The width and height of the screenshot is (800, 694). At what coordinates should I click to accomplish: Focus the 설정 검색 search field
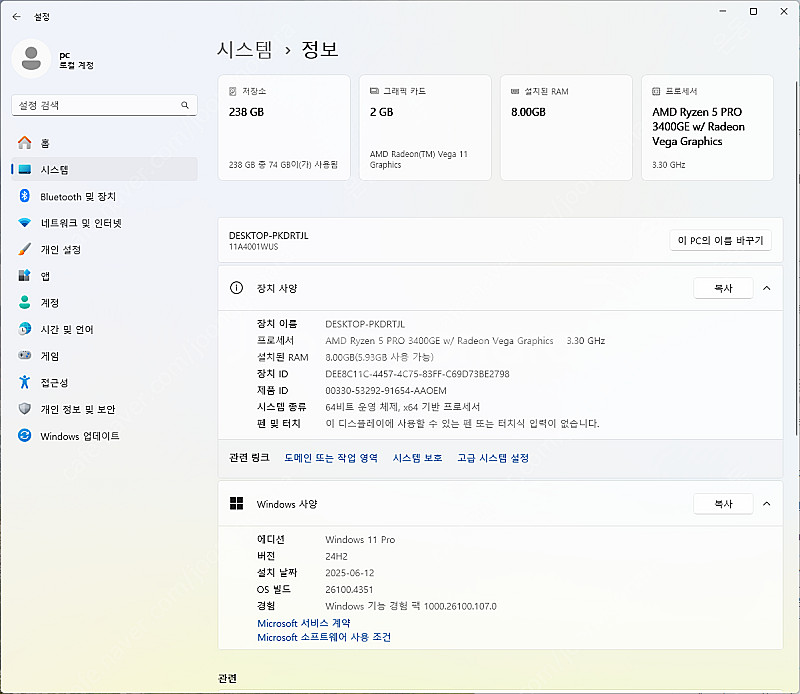[104, 105]
